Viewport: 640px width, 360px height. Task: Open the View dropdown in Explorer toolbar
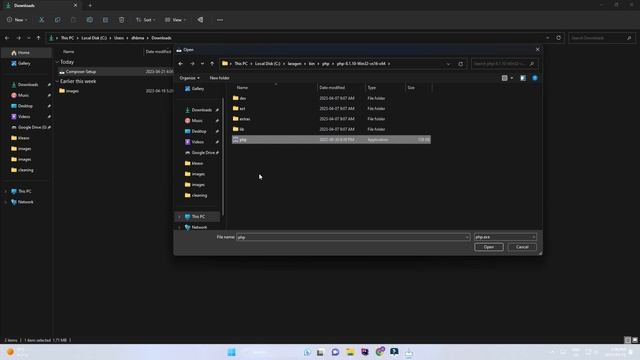pyautogui.click(x=175, y=20)
